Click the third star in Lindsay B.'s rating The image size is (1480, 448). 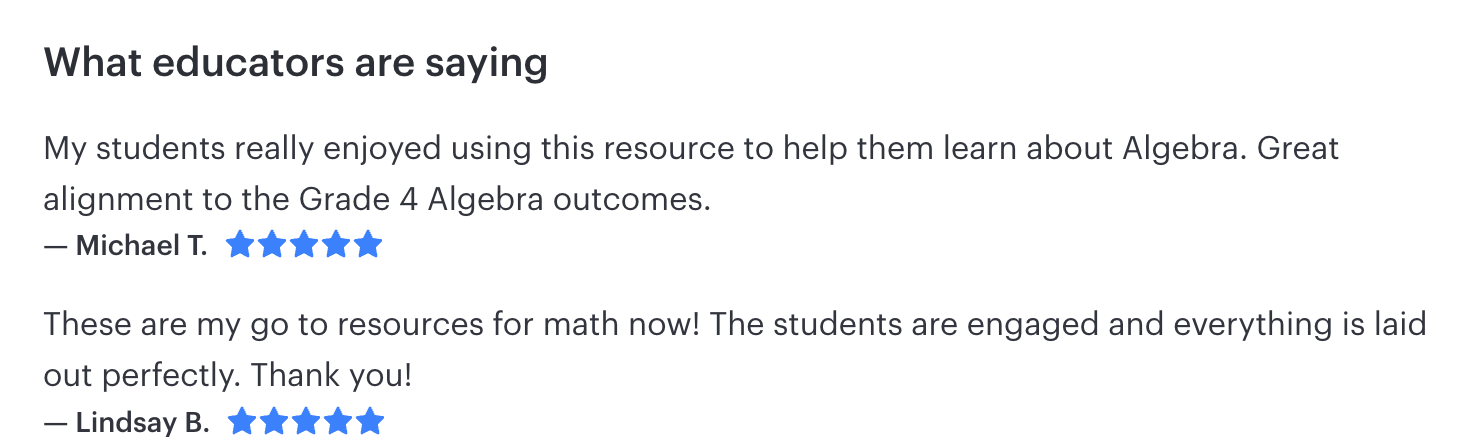coord(306,422)
